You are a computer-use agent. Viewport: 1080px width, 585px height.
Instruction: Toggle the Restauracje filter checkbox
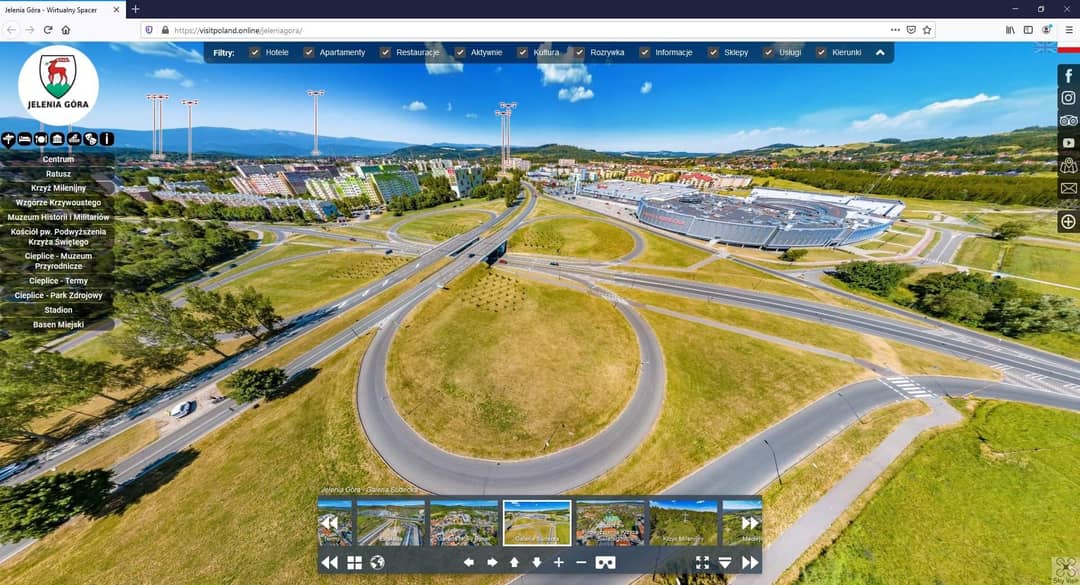tap(385, 52)
